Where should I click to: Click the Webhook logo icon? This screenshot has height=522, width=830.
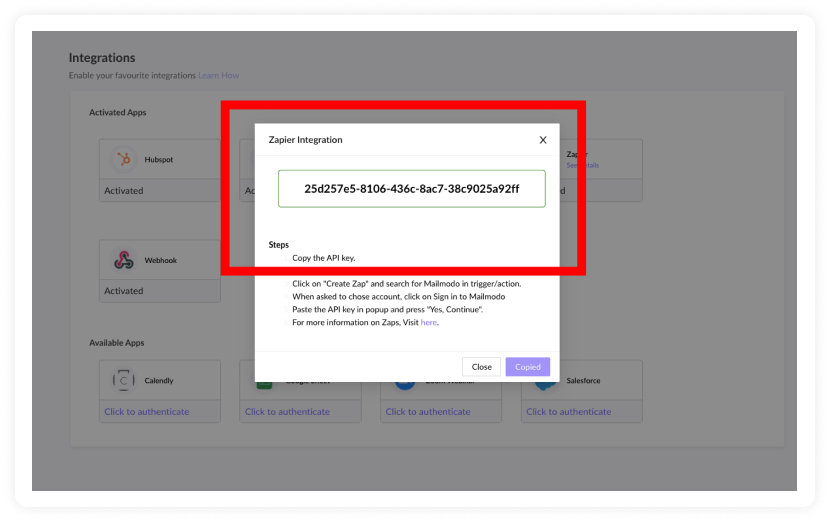[x=124, y=260]
